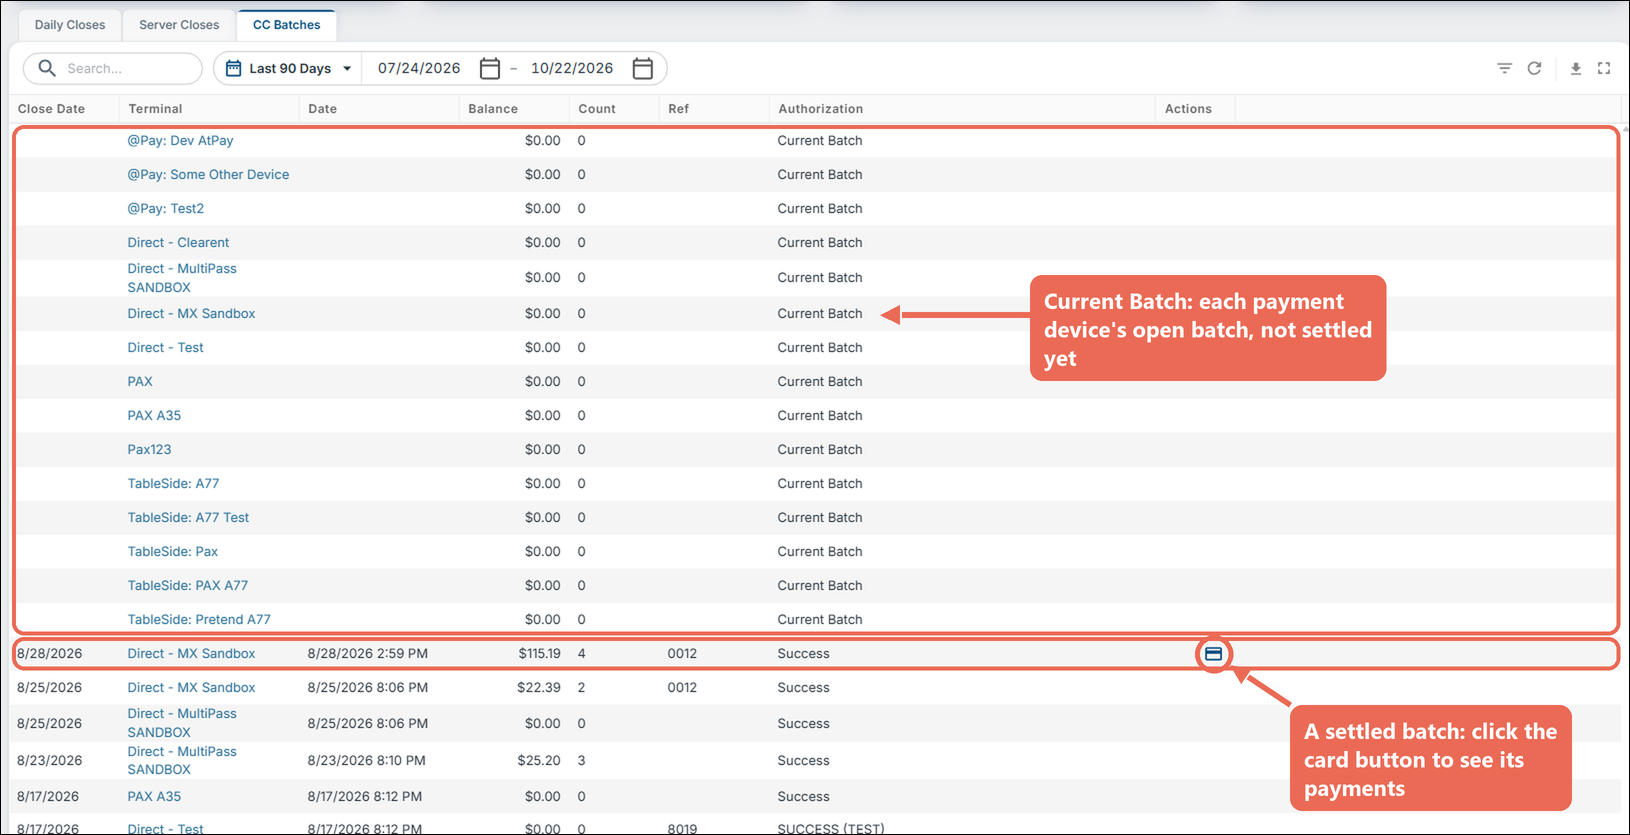This screenshot has height=835, width=1630.
Task: Sort by the Close Date column header
Action: pos(51,109)
